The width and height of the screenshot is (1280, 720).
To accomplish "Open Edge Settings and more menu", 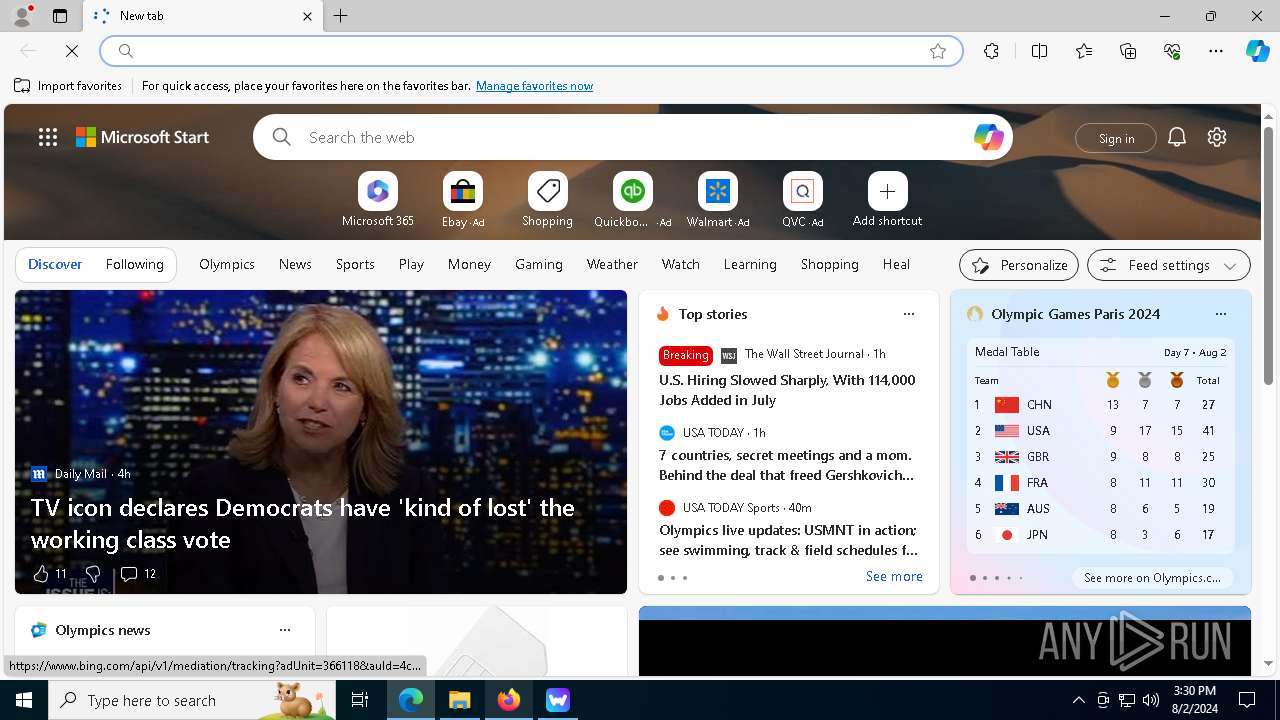I will click(x=1216, y=51).
